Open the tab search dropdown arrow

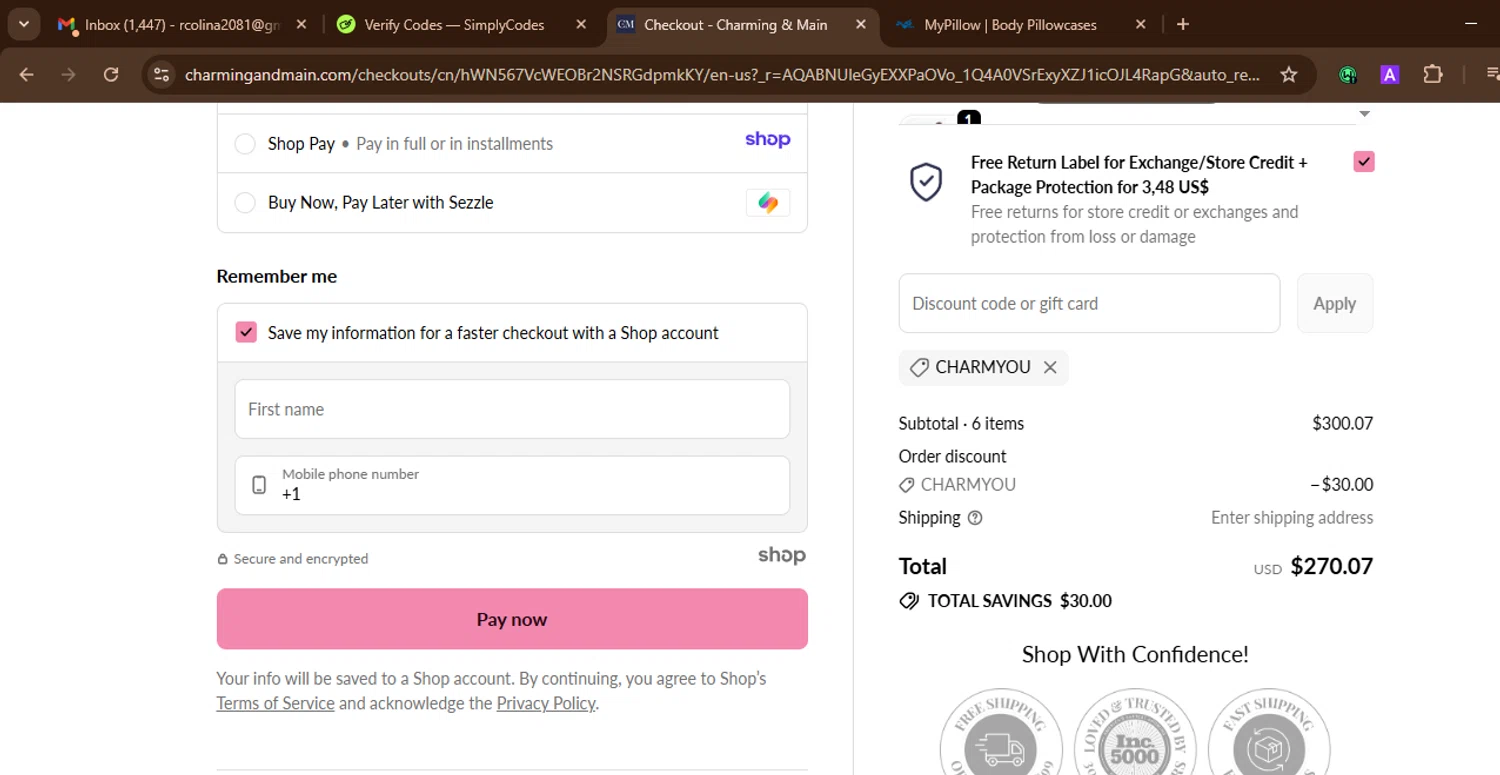click(x=23, y=24)
